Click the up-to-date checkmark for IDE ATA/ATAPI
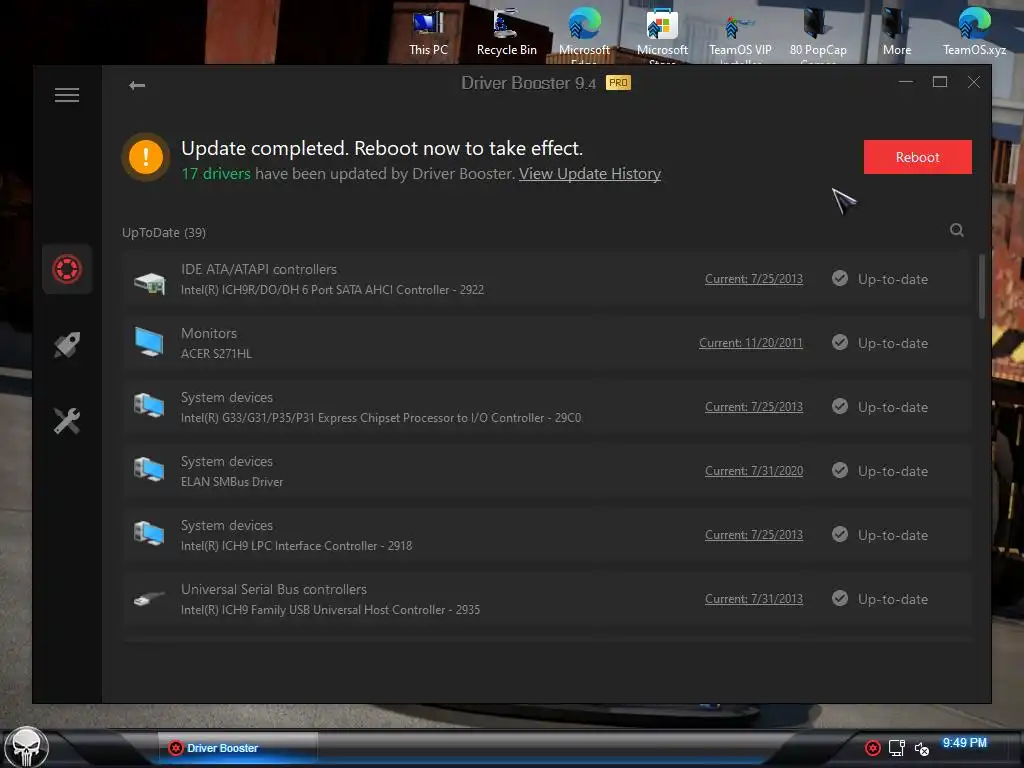1024x768 pixels. tap(840, 279)
